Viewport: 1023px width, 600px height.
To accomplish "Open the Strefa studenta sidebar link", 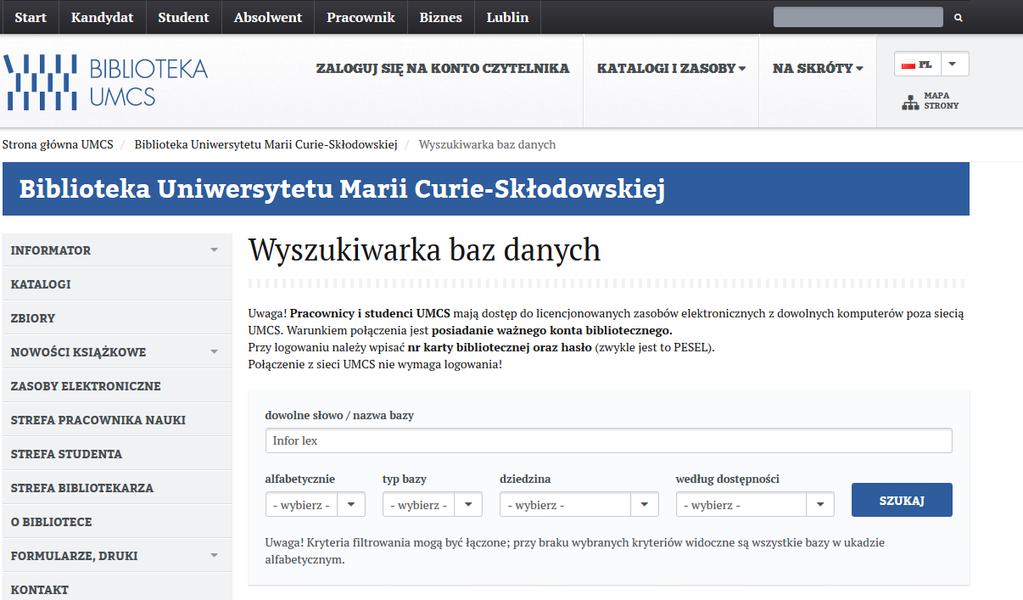I will coord(117,453).
